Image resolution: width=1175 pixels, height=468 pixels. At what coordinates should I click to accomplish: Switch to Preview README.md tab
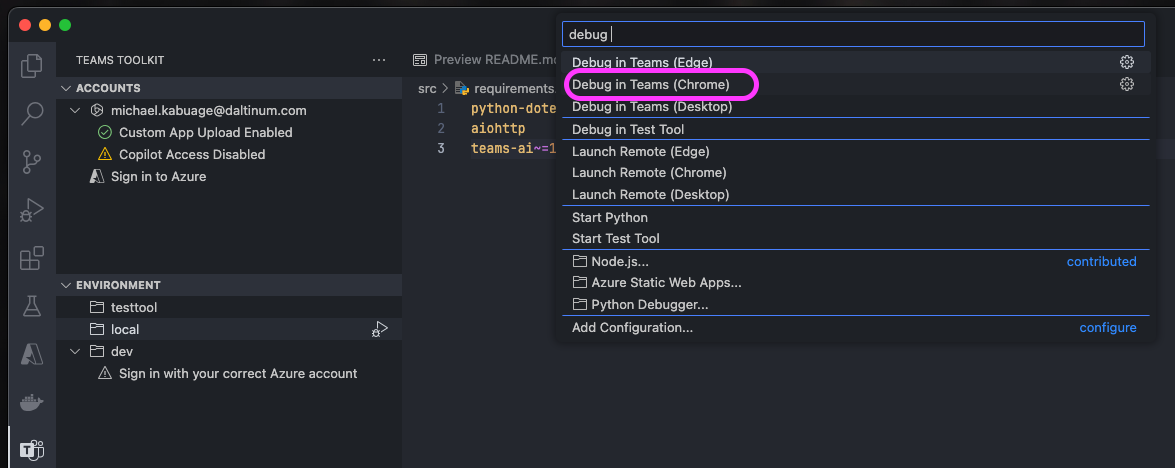(486, 60)
